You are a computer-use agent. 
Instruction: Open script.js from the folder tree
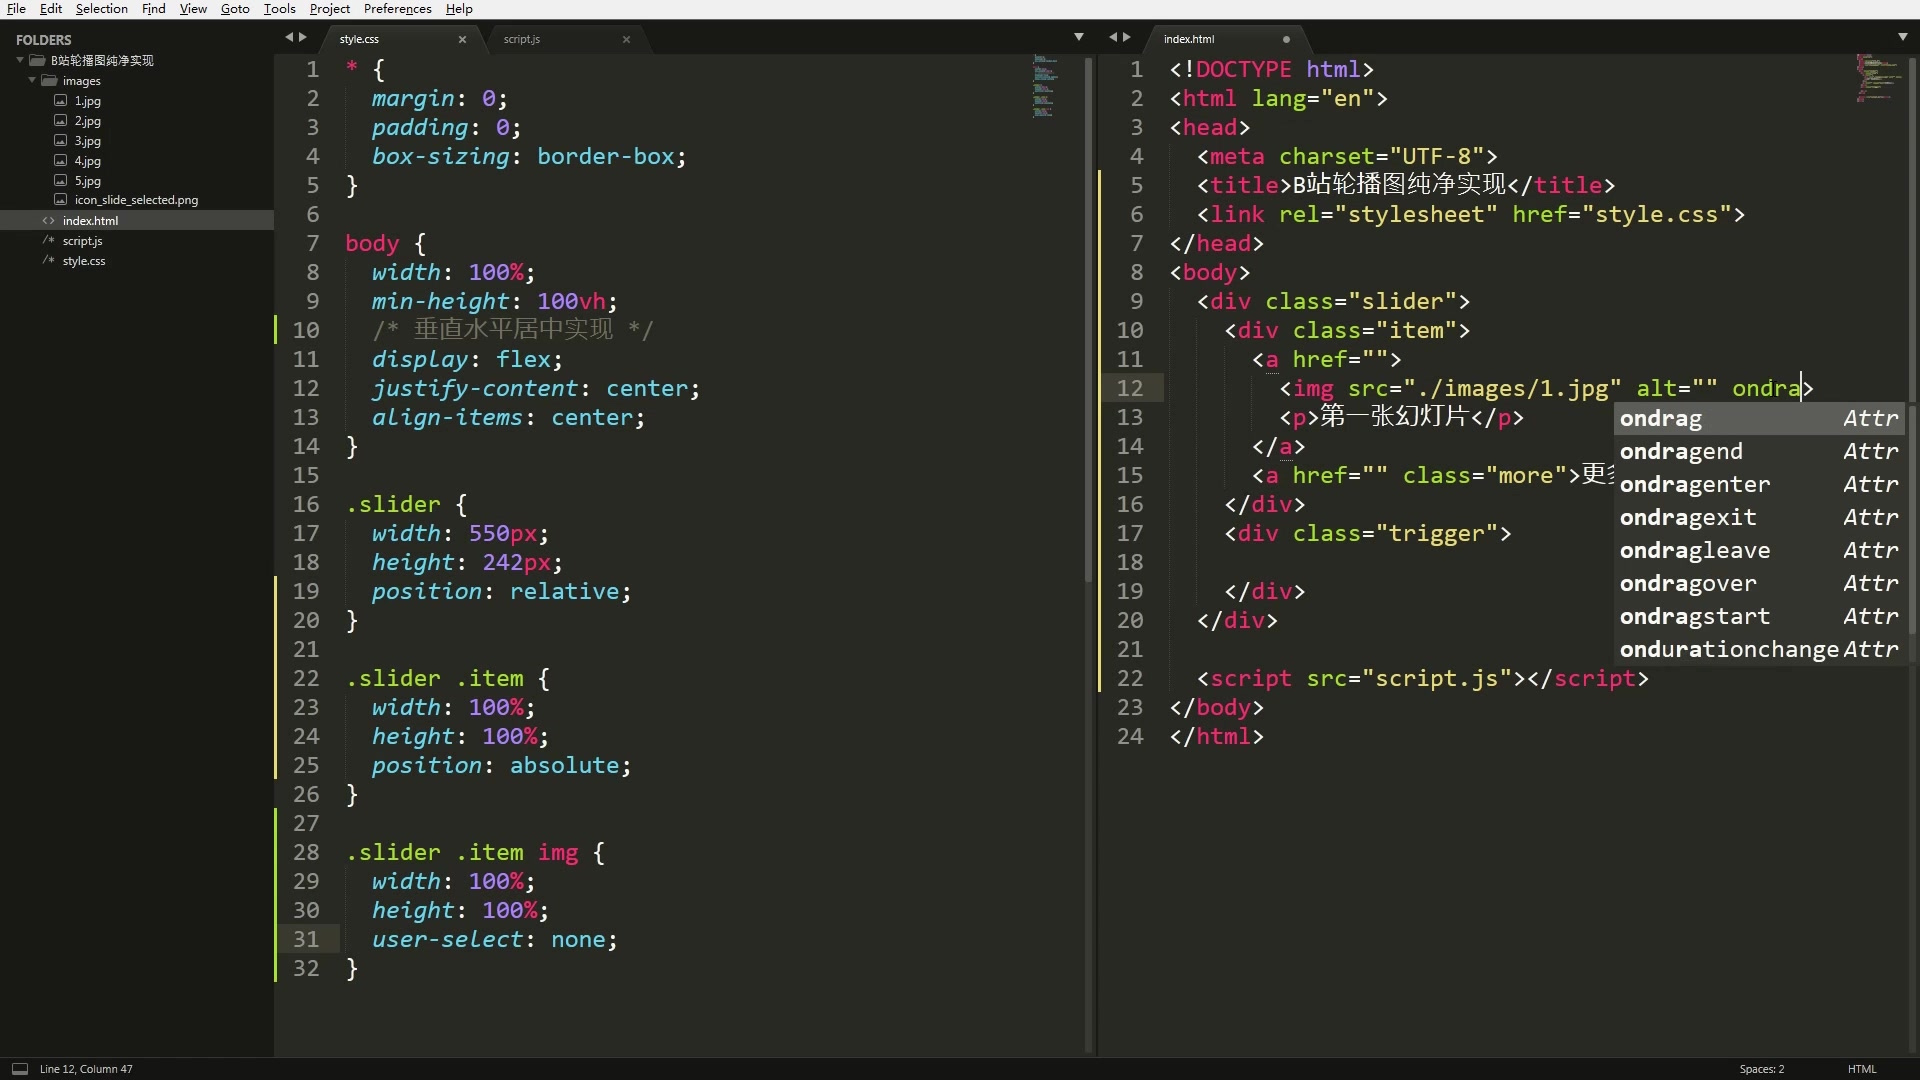[83, 241]
